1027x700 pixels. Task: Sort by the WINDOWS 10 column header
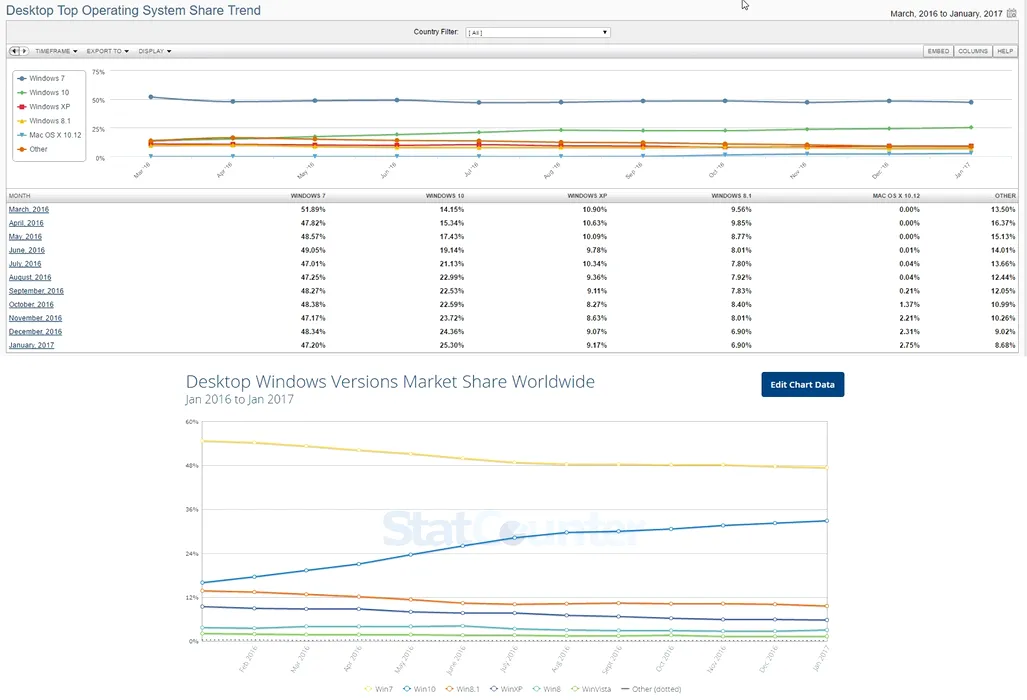445,196
